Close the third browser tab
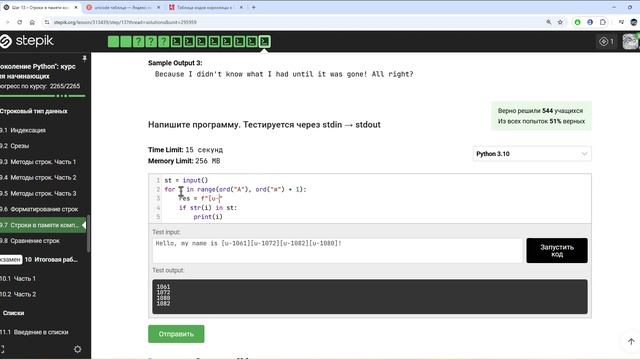Screen dimensions: 640x360 click(241, 7)
